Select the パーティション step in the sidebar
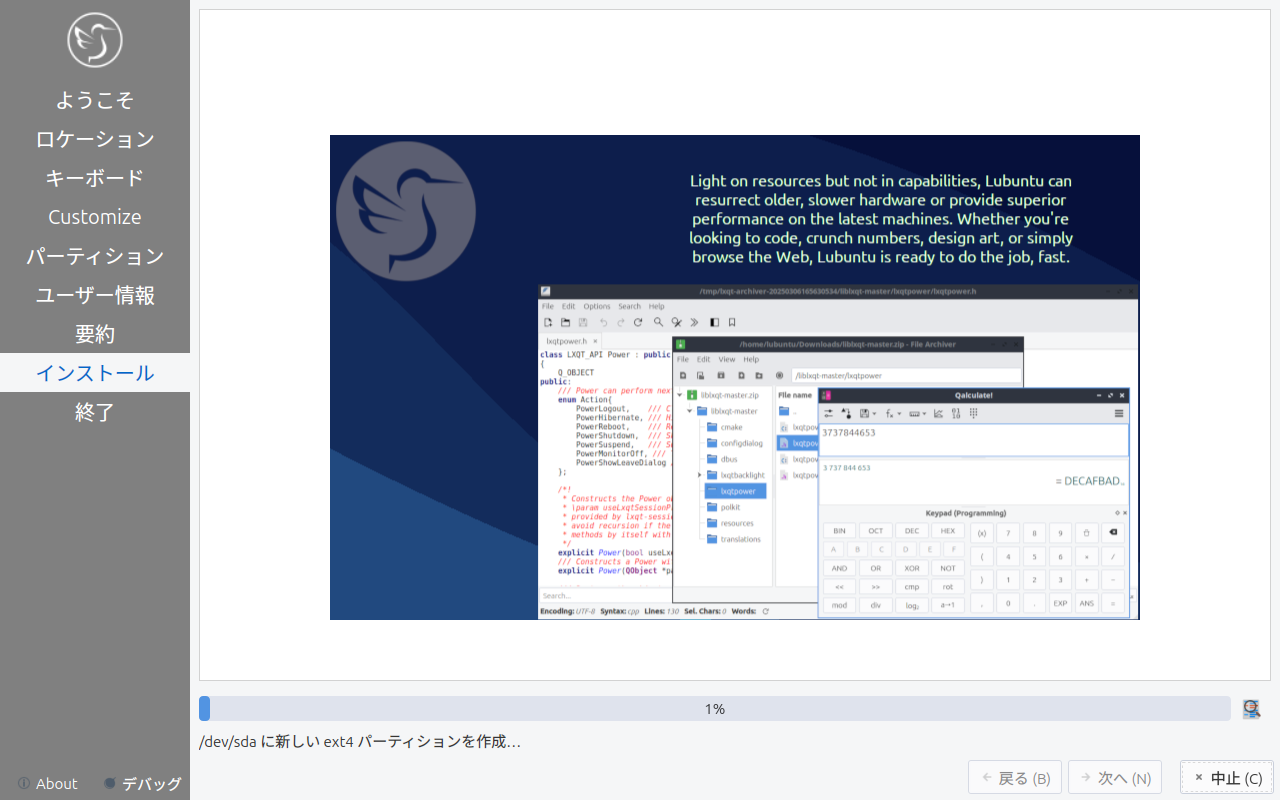The width and height of the screenshot is (1280, 800). [95, 256]
